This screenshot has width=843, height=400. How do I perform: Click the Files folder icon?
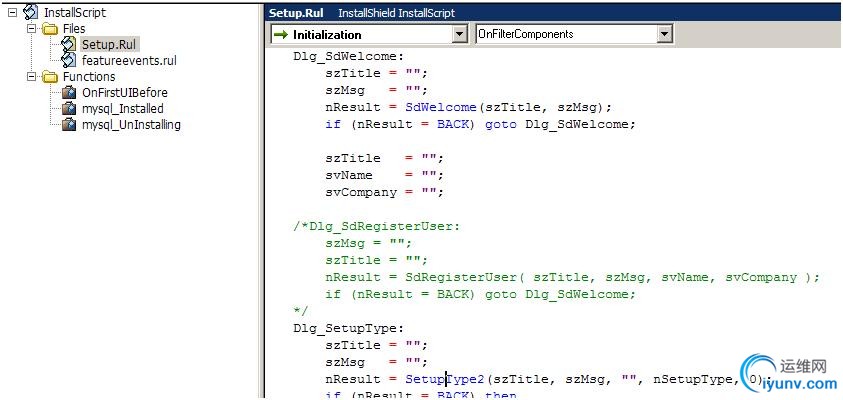coord(50,28)
